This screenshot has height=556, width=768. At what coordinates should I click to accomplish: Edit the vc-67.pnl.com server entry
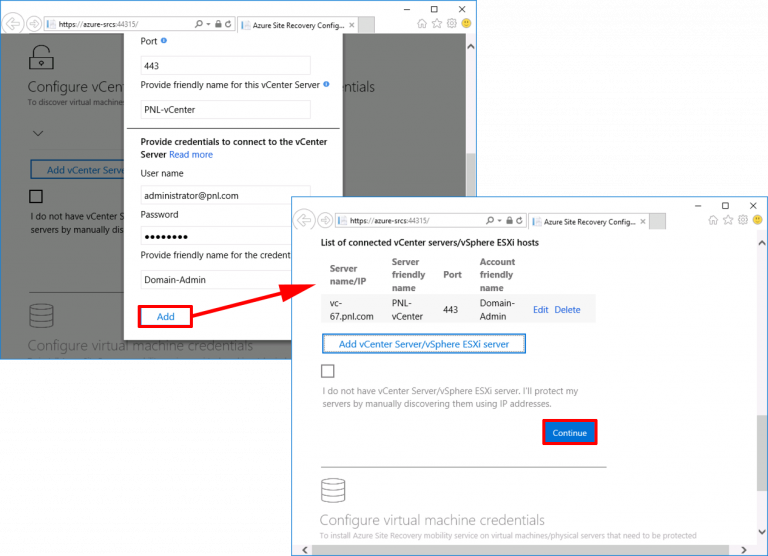(541, 310)
